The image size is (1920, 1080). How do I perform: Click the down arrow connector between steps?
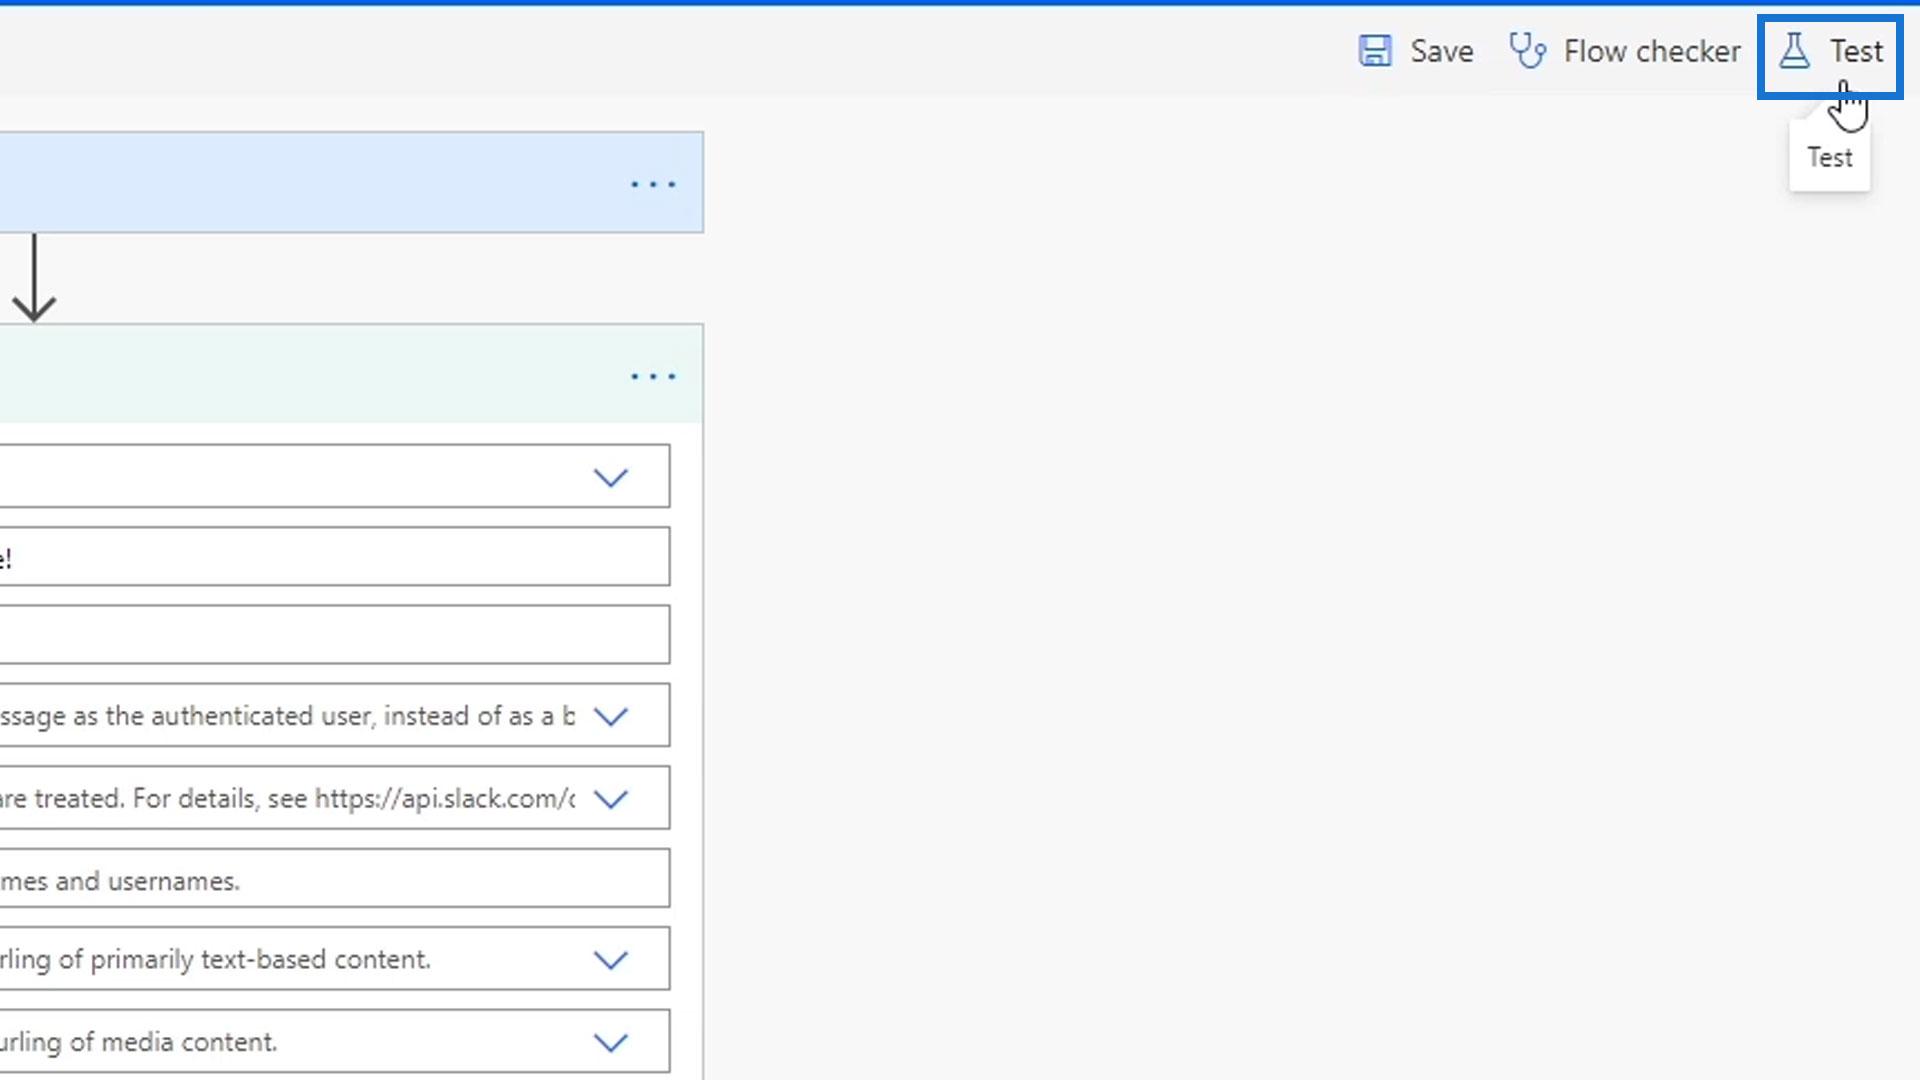pyautogui.click(x=35, y=278)
